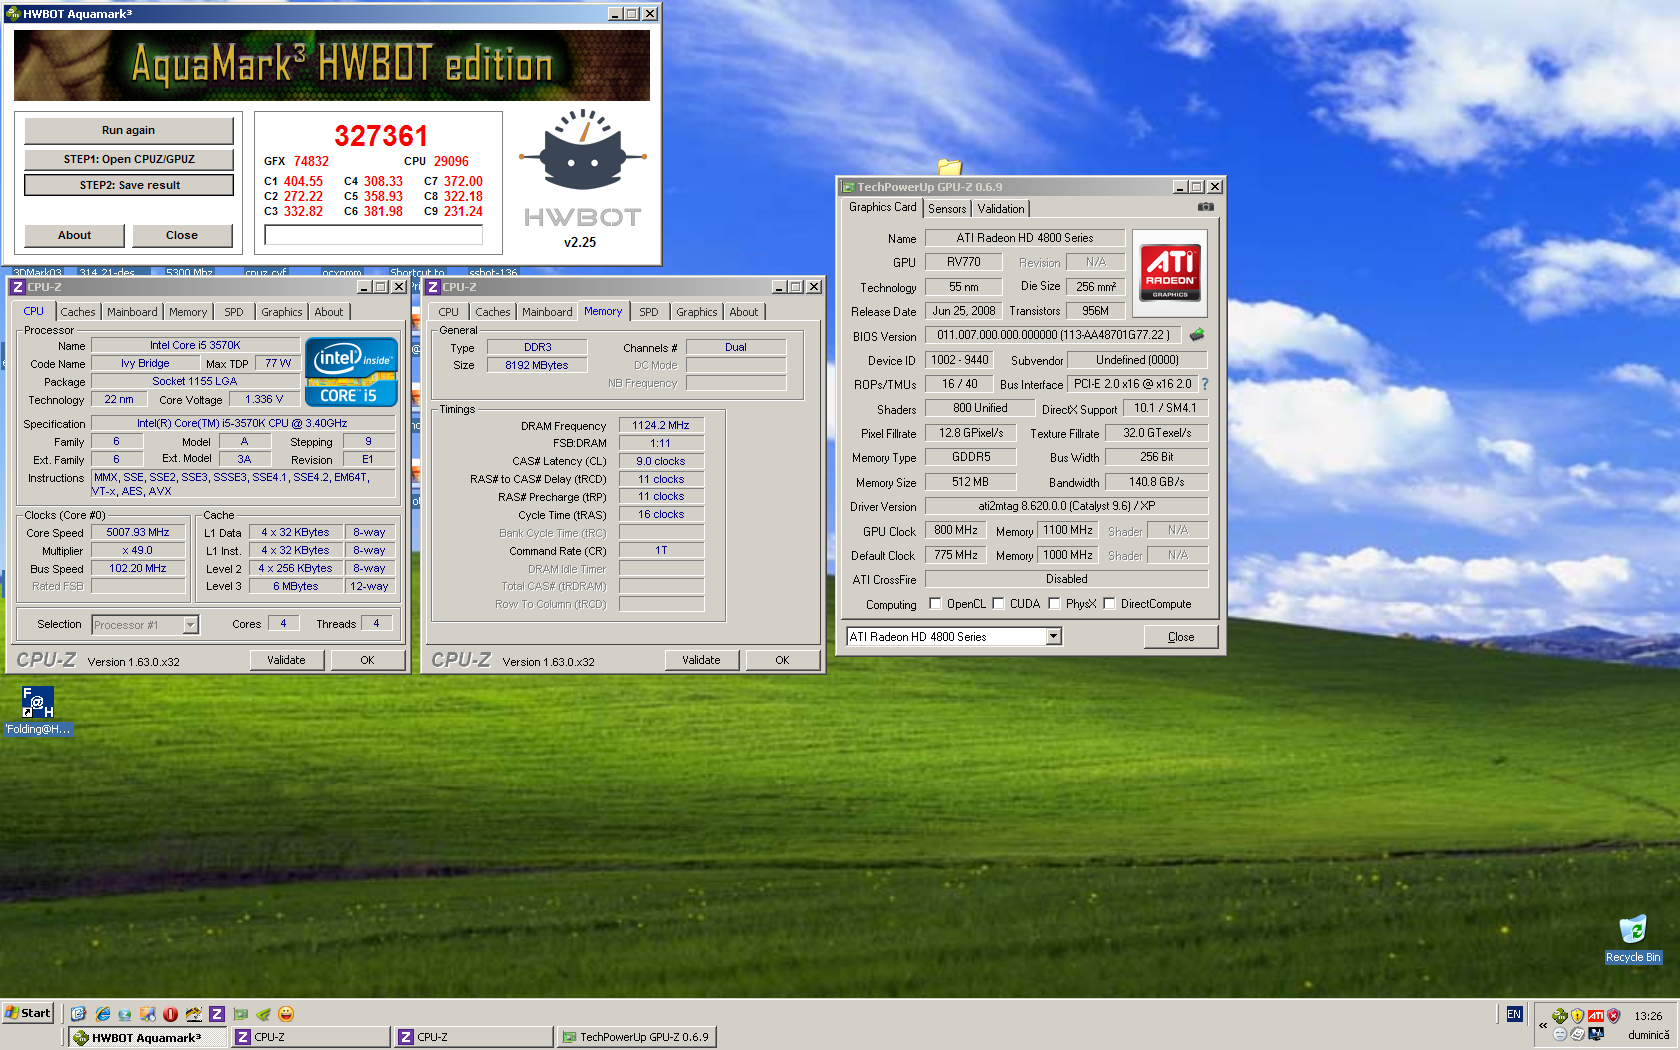Click the Intel Core i5 logo in CPU-Z
Image resolution: width=1680 pixels, height=1050 pixels.
pos(351,372)
